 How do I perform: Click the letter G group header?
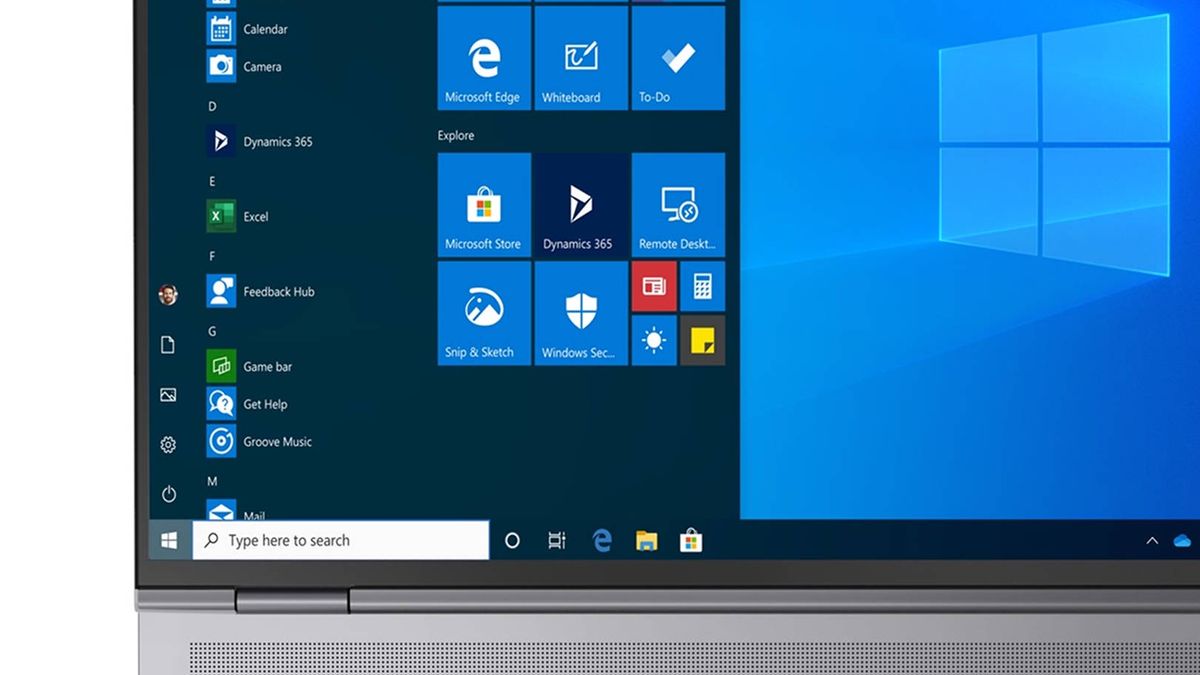tap(212, 331)
